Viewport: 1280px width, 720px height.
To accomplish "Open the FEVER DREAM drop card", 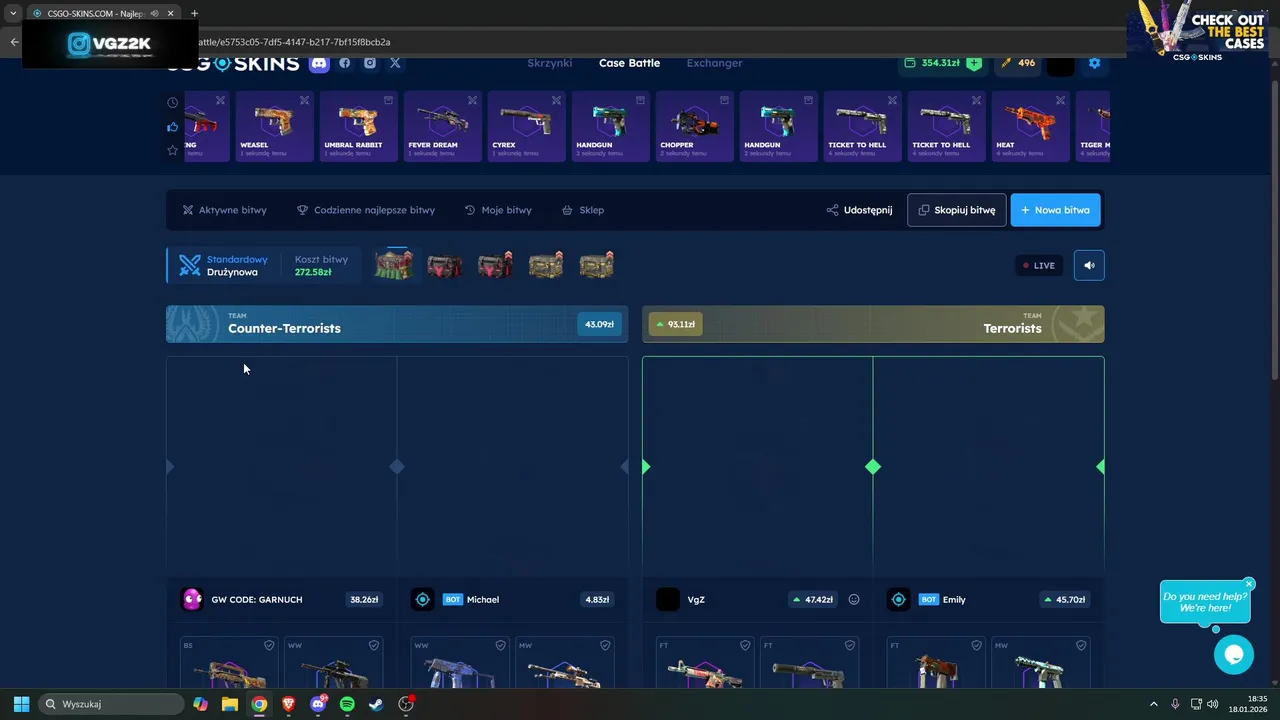I will 442,127.
